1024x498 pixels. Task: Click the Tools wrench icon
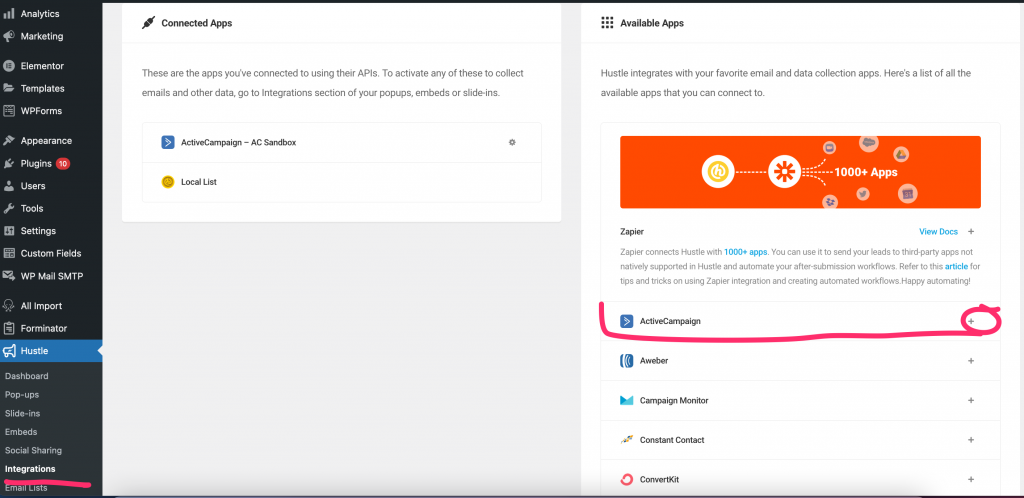9,209
